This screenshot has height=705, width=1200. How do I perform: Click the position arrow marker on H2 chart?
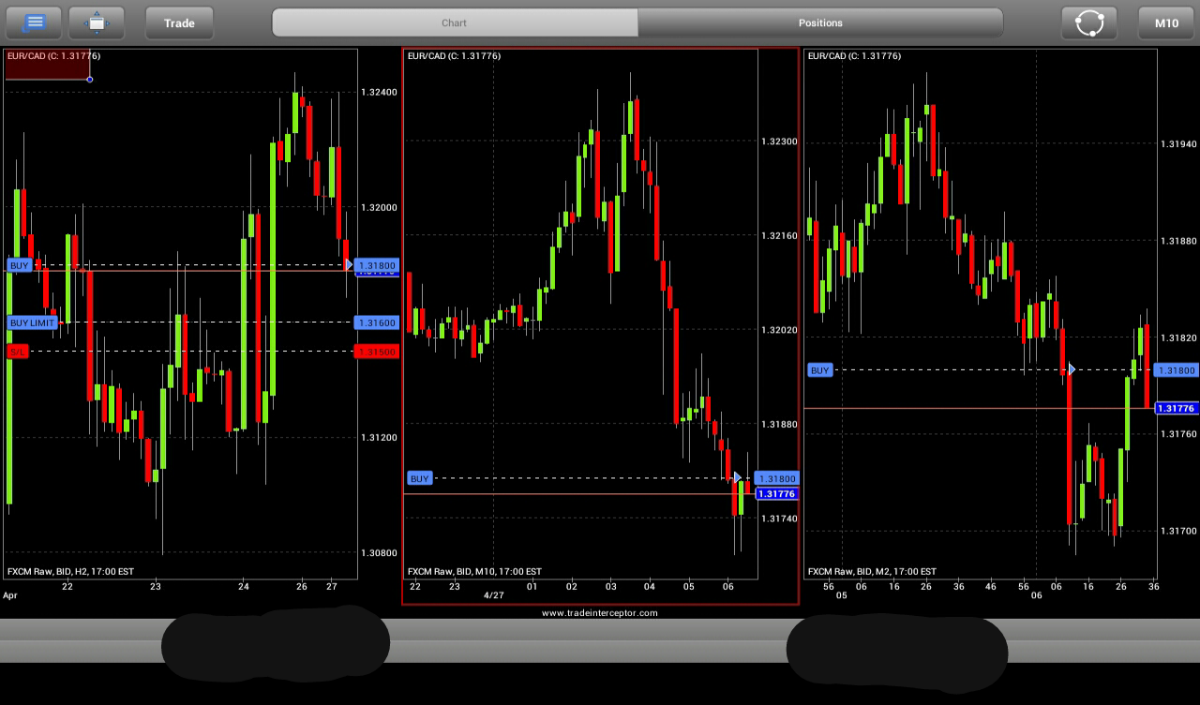349,265
